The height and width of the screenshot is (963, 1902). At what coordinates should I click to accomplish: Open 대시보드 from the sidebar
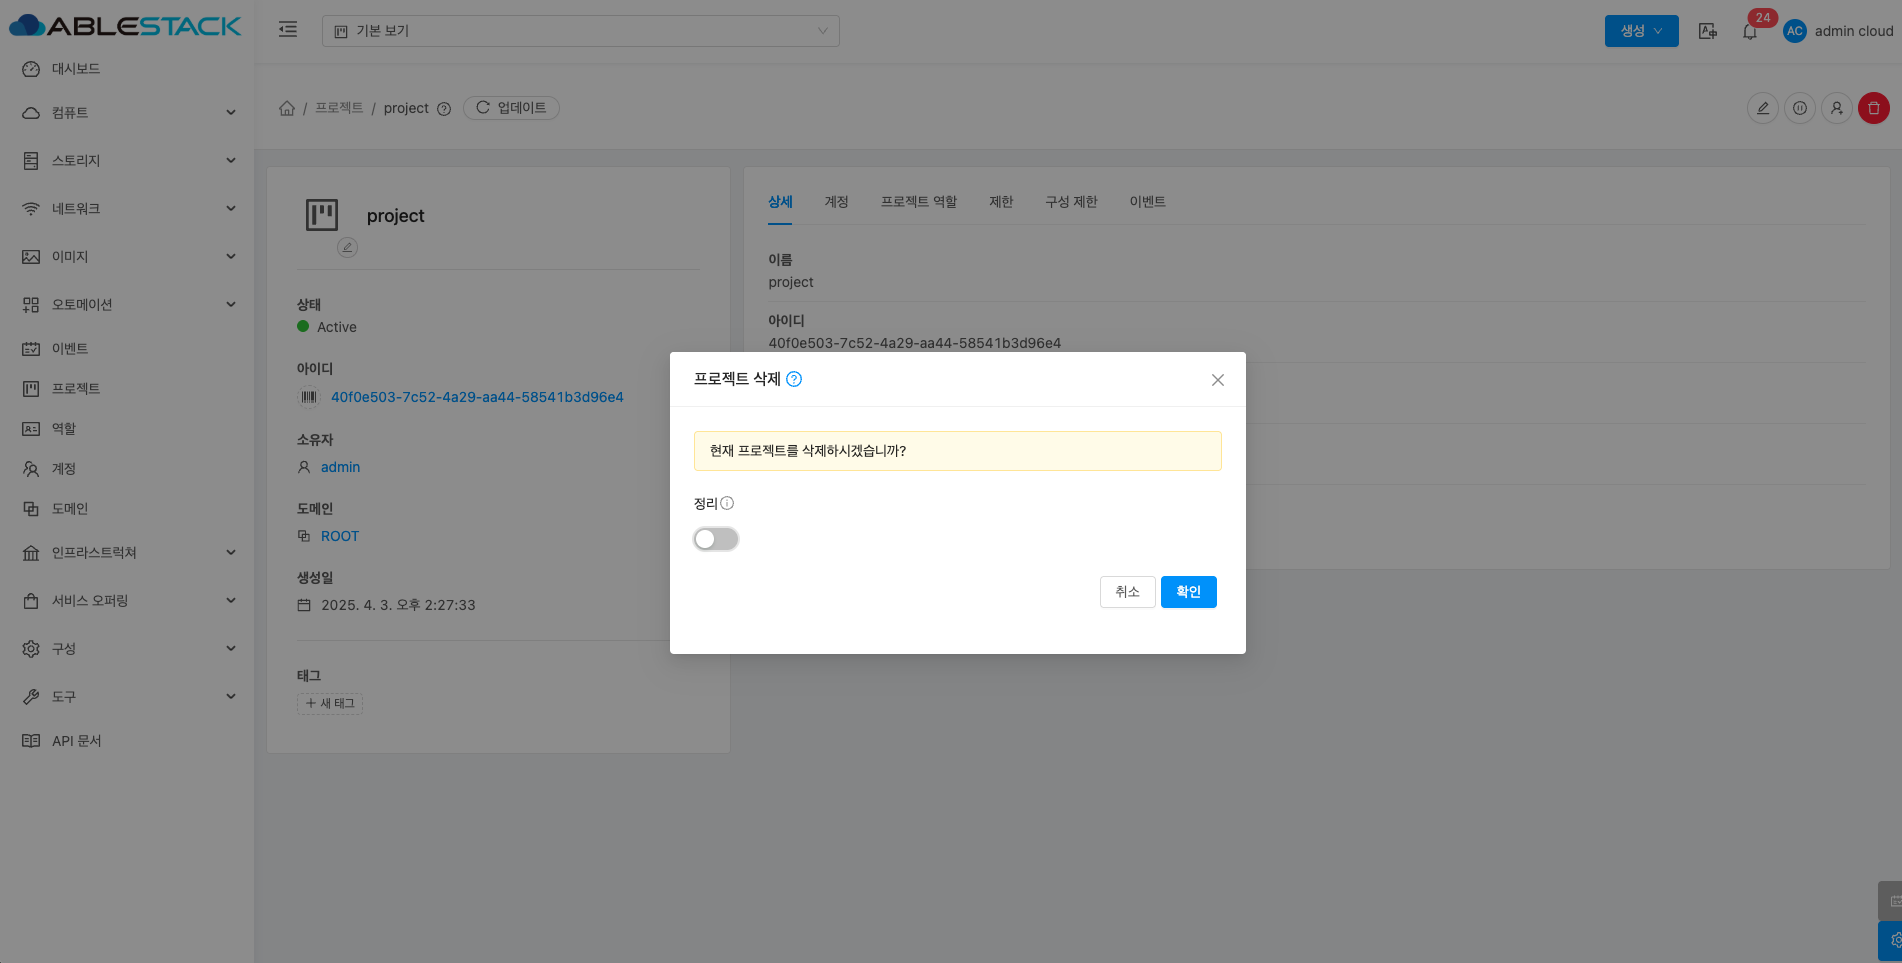[x=76, y=69]
